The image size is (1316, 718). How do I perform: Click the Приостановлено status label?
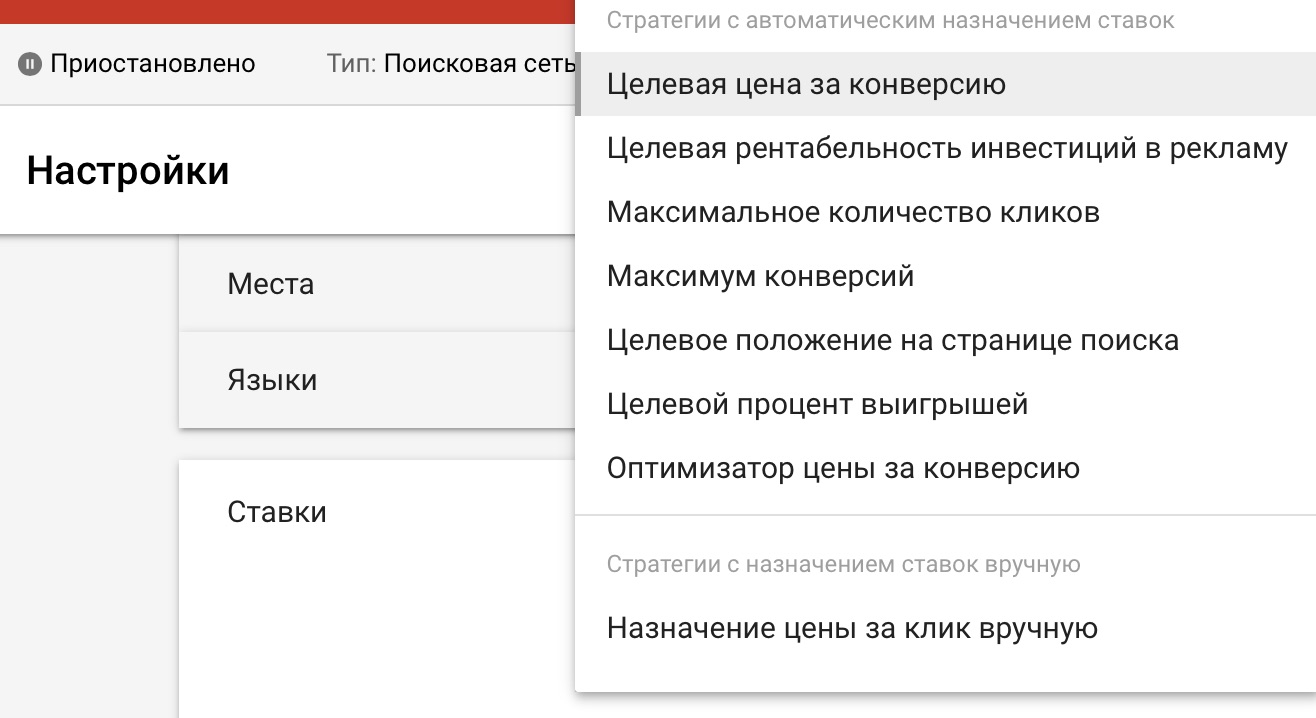pos(152,64)
